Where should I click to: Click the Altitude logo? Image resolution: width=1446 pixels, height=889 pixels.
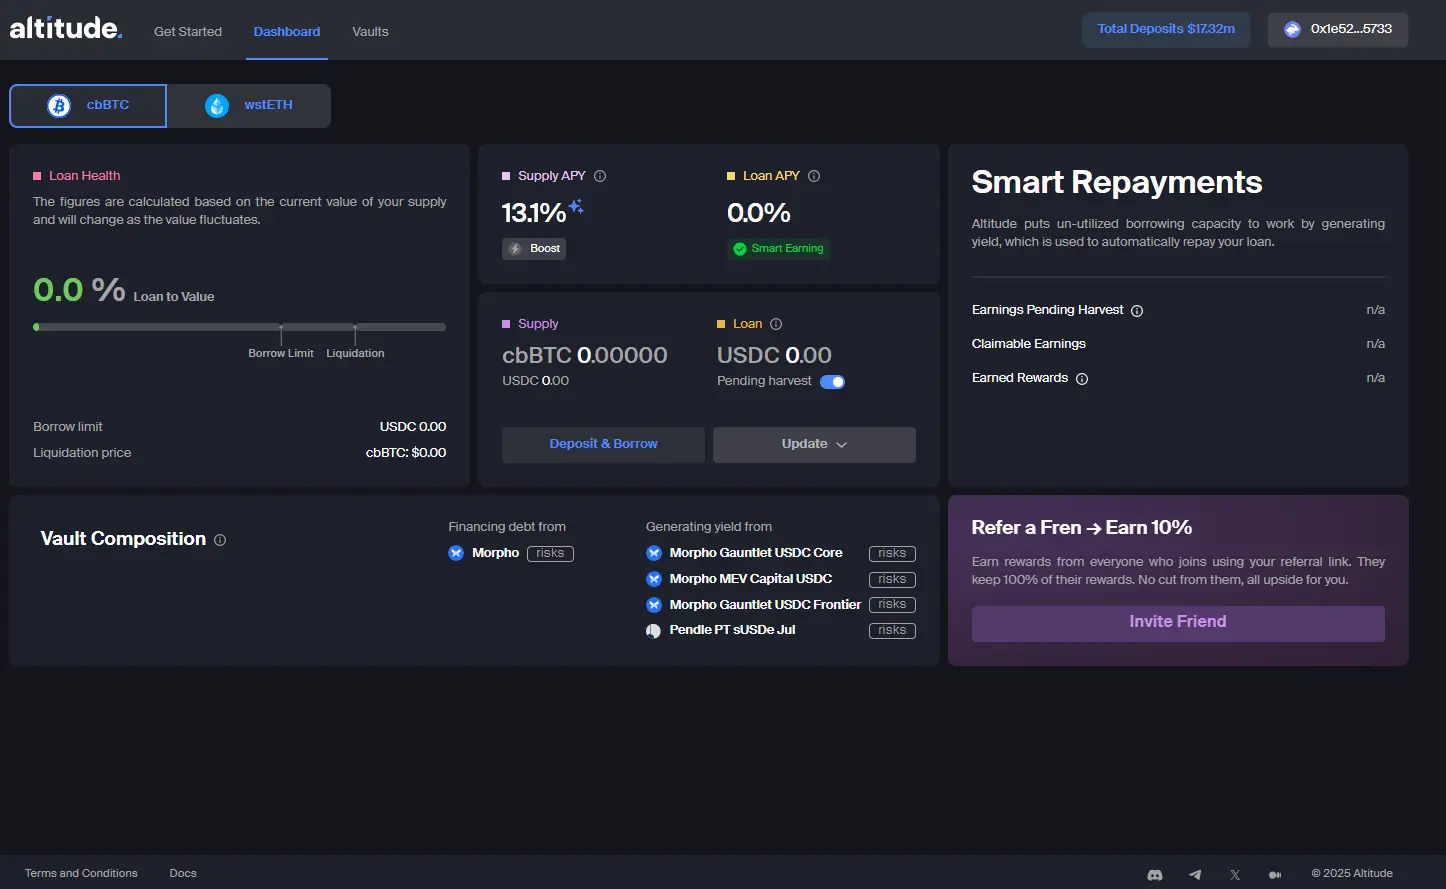(66, 28)
